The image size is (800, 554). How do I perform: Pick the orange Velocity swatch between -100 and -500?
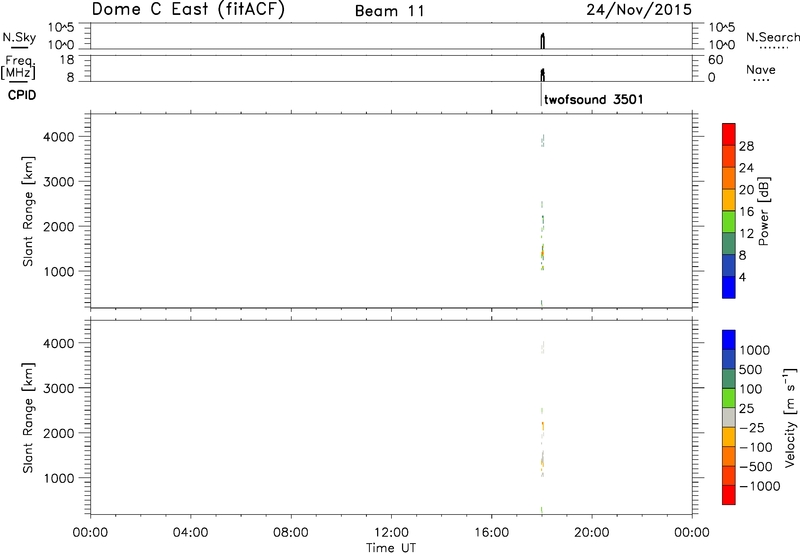pos(729,456)
